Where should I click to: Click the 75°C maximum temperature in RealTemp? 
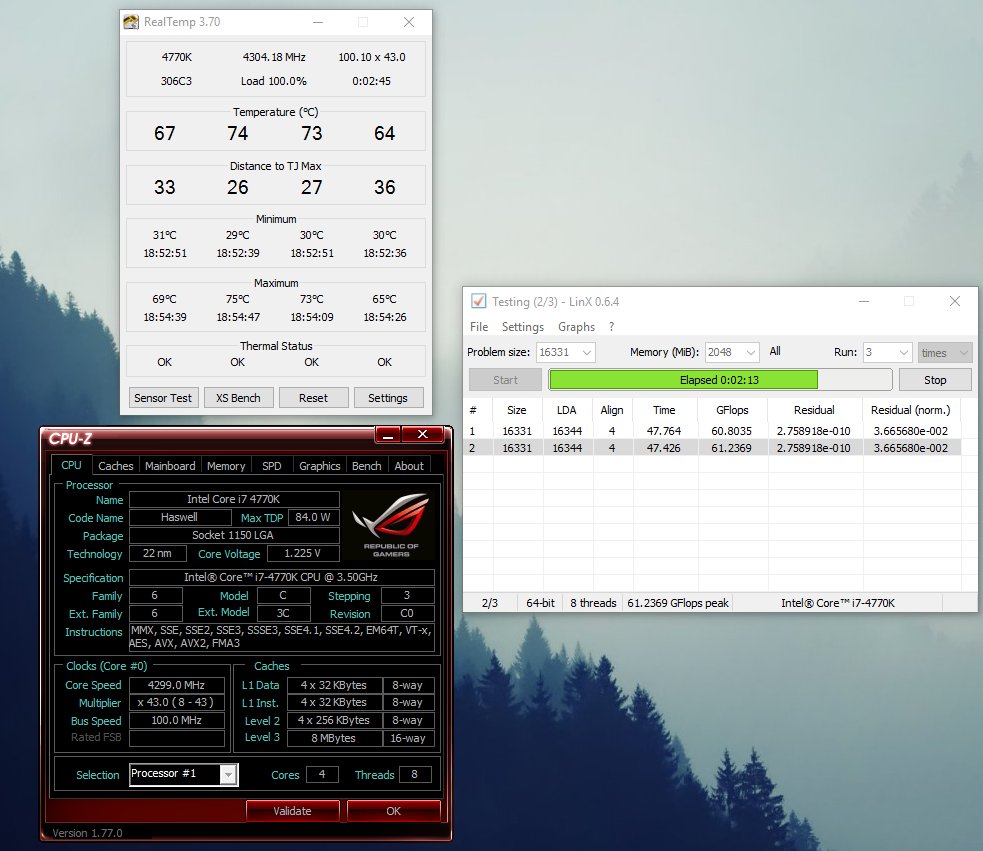pyautogui.click(x=238, y=299)
